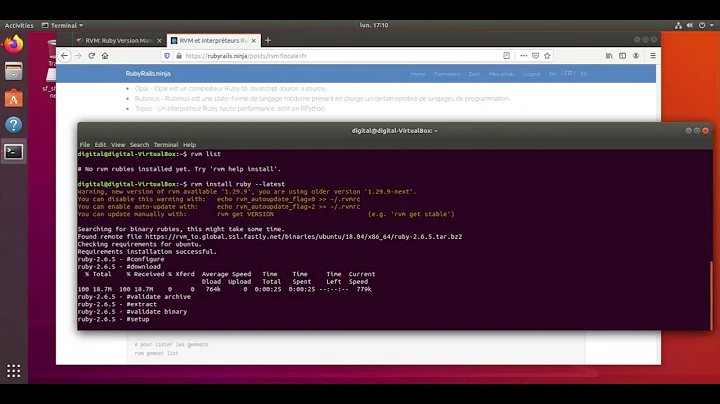Switch site language to FR
The image size is (720, 404).
tap(568, 73)
